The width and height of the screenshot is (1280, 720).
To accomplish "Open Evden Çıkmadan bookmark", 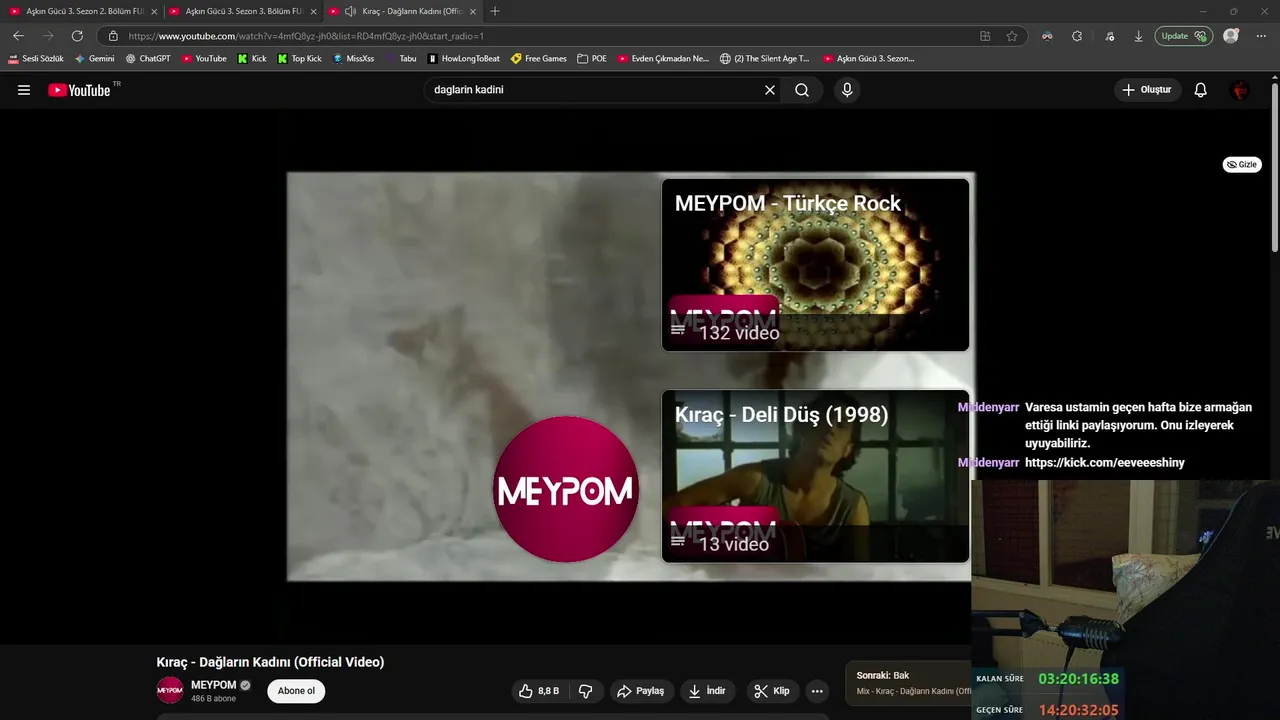I will pyautogui.click(x=663, y=59).
